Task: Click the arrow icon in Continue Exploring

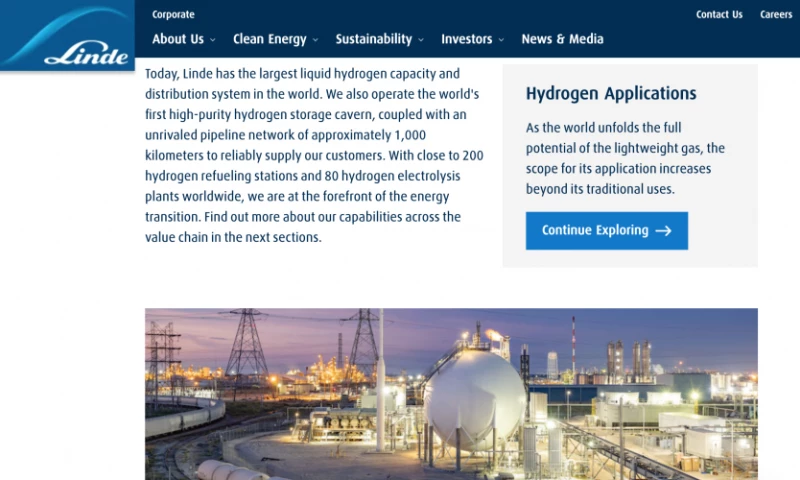Action: click(663, 231)
